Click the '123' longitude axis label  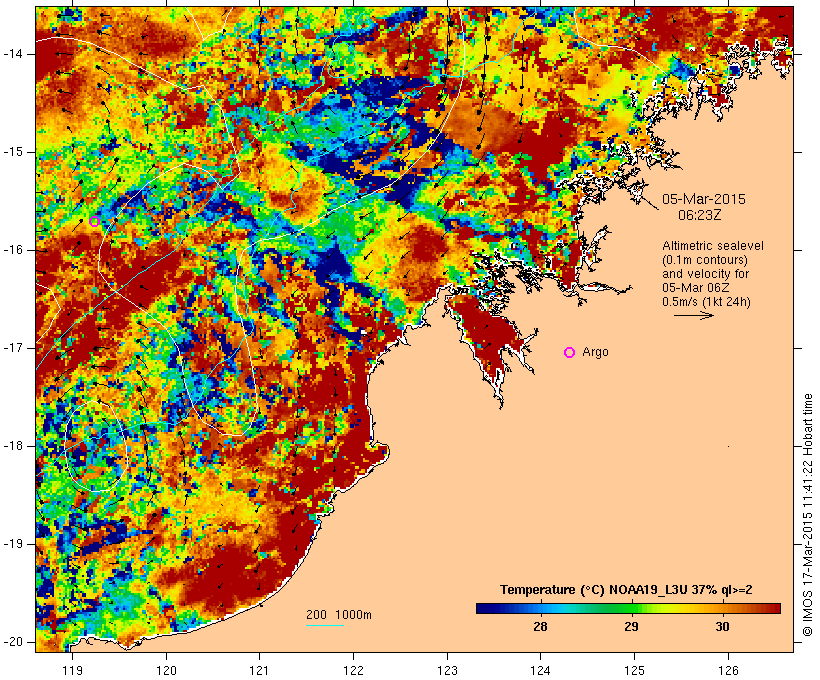tap(447, 670)
